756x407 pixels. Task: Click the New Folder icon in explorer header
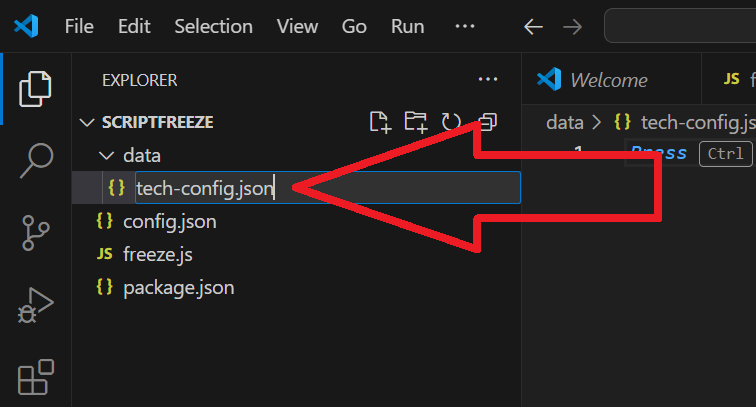pyautogui.click(x=416, y=122)
